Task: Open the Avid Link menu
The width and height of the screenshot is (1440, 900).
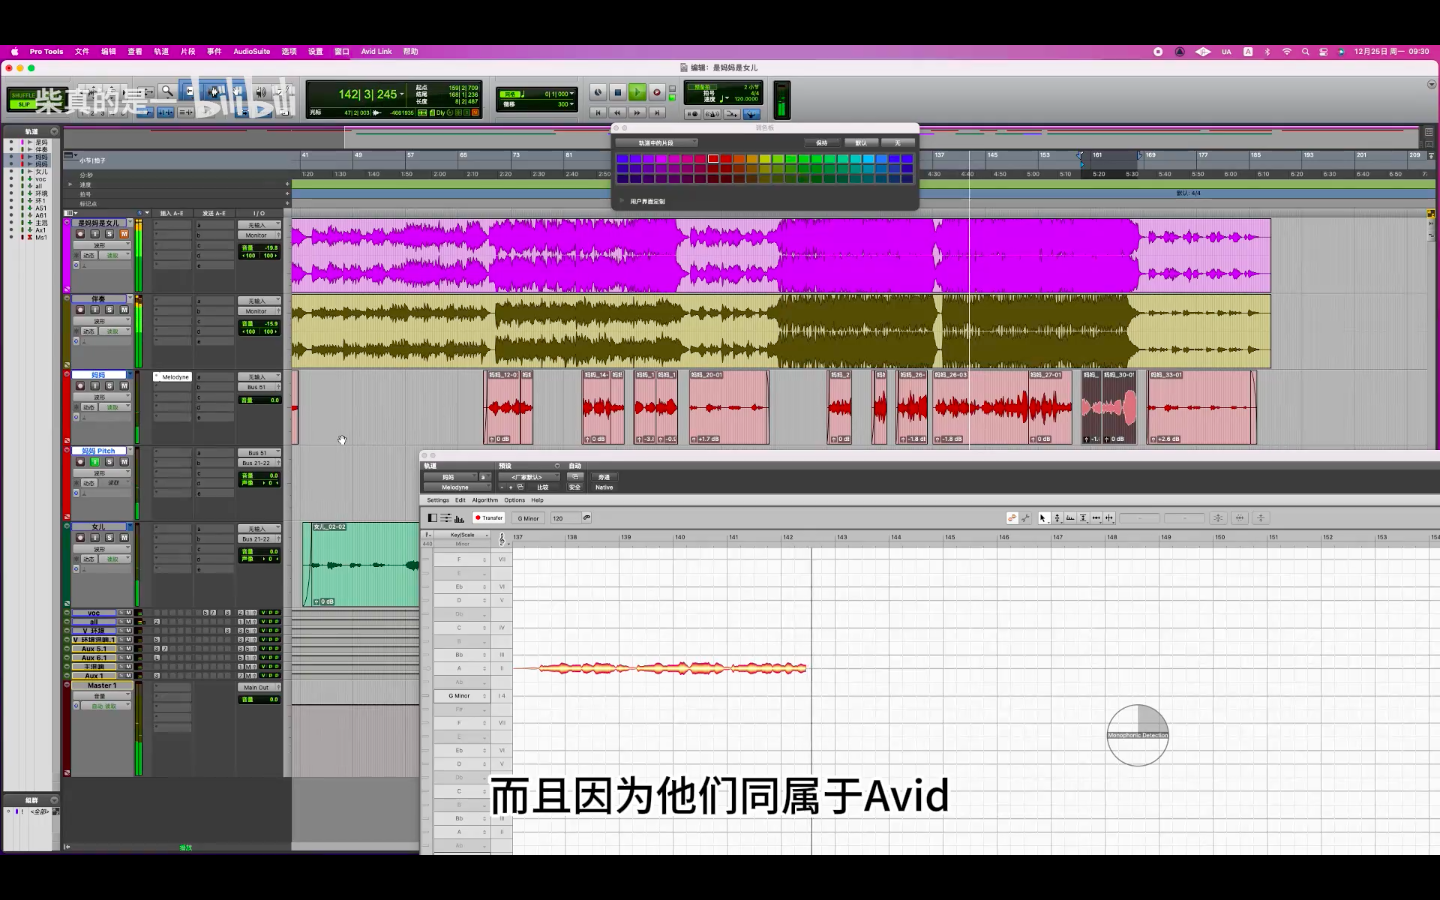Action: 376,51
